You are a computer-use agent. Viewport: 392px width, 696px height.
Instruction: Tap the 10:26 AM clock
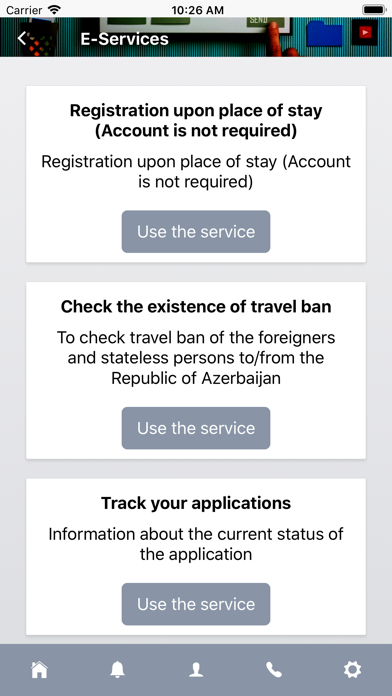198,10
